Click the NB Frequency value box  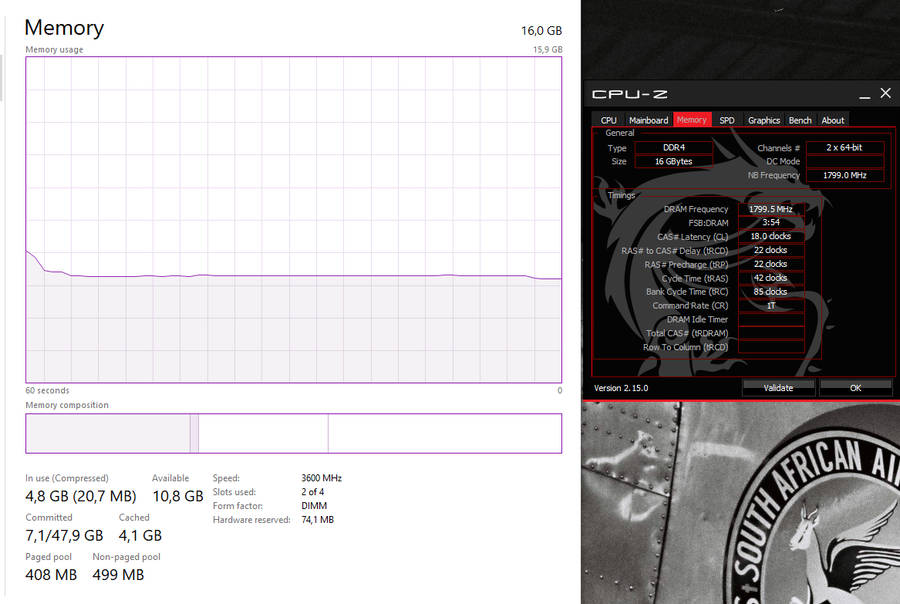coord(846,175)
